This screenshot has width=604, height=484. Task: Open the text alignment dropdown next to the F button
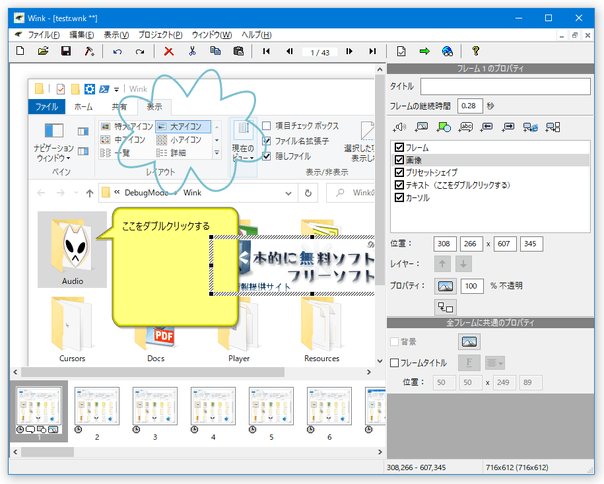click(x=495, y=363)
